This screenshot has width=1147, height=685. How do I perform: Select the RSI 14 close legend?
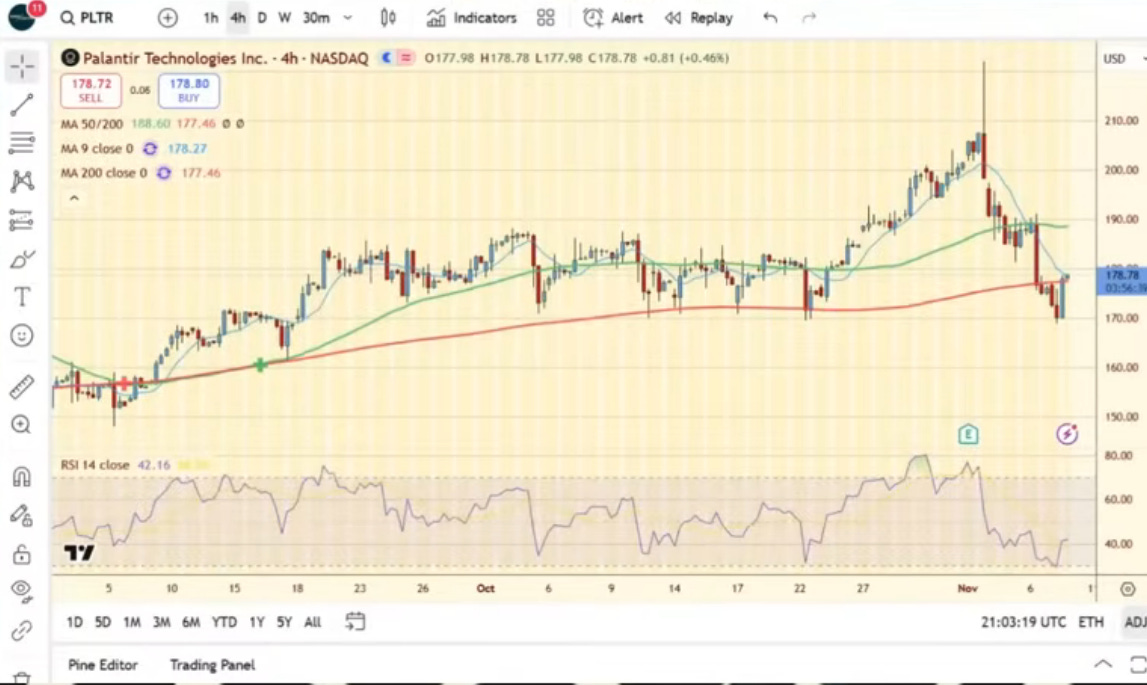95,465
